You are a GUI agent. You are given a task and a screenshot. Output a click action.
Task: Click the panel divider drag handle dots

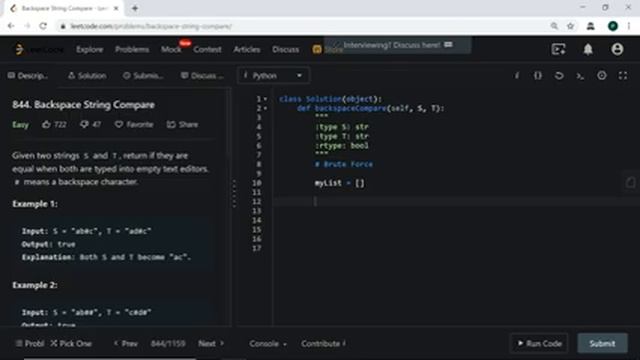[234, 193]
